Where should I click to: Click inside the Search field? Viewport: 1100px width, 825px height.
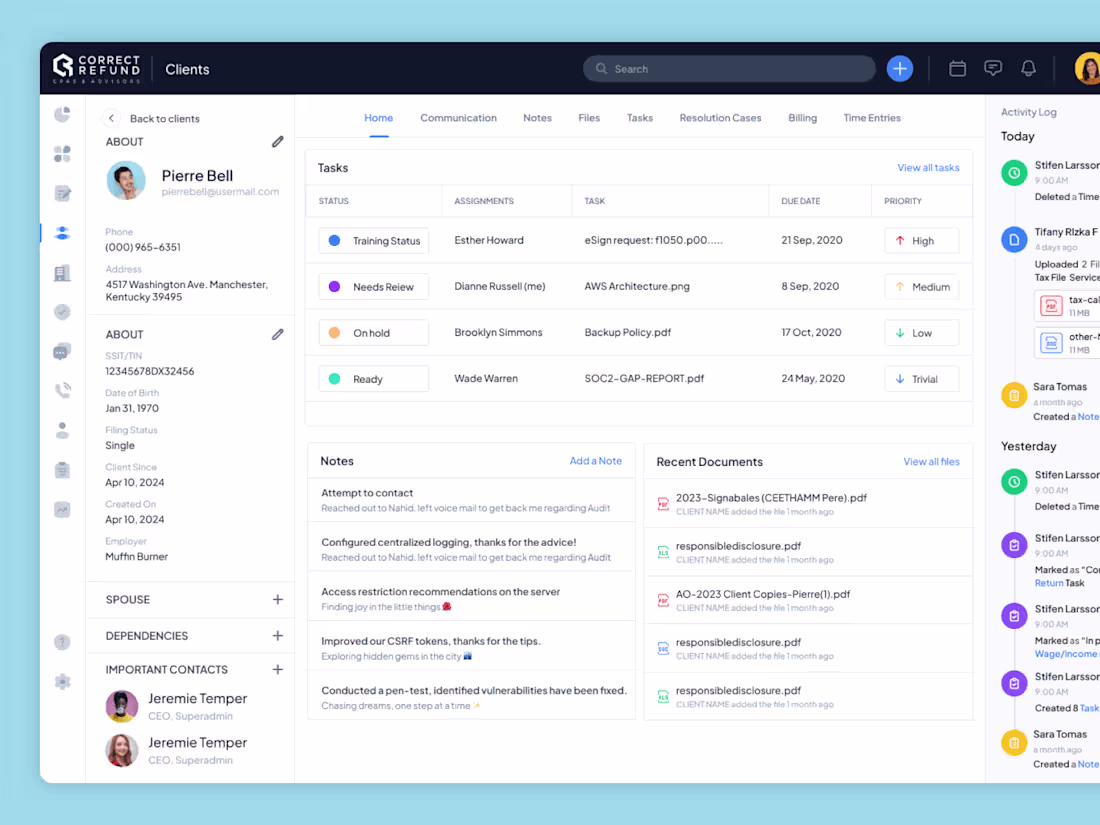coord(729,68)
